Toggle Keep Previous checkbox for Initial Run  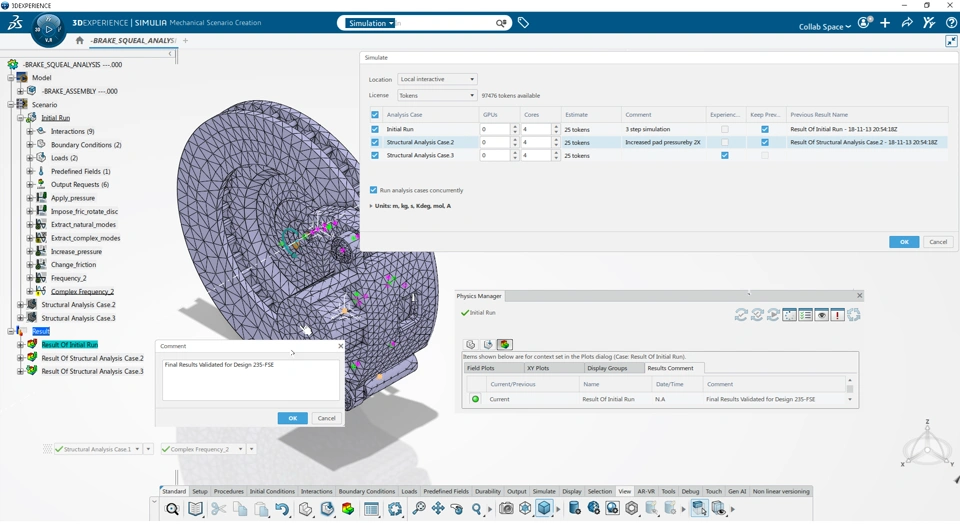click(x=765, y=129)
